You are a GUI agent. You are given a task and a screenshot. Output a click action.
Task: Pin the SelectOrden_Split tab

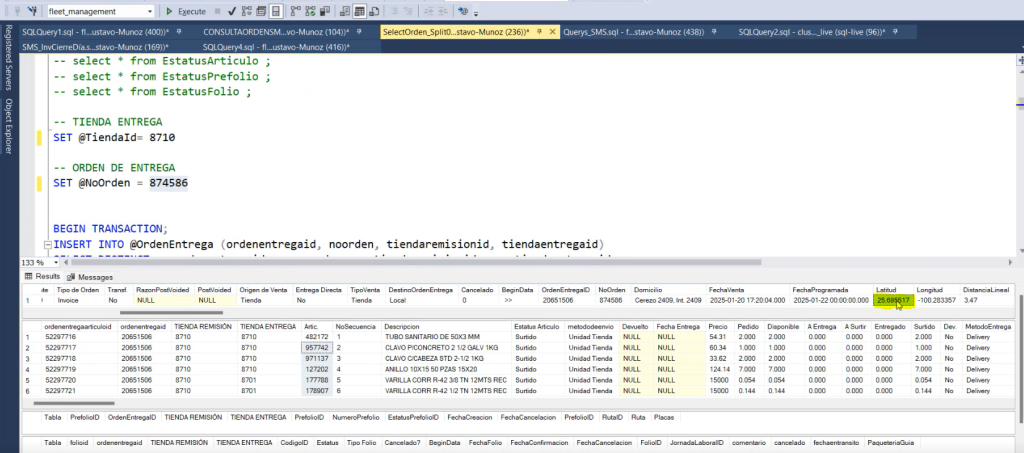[539, 31]
